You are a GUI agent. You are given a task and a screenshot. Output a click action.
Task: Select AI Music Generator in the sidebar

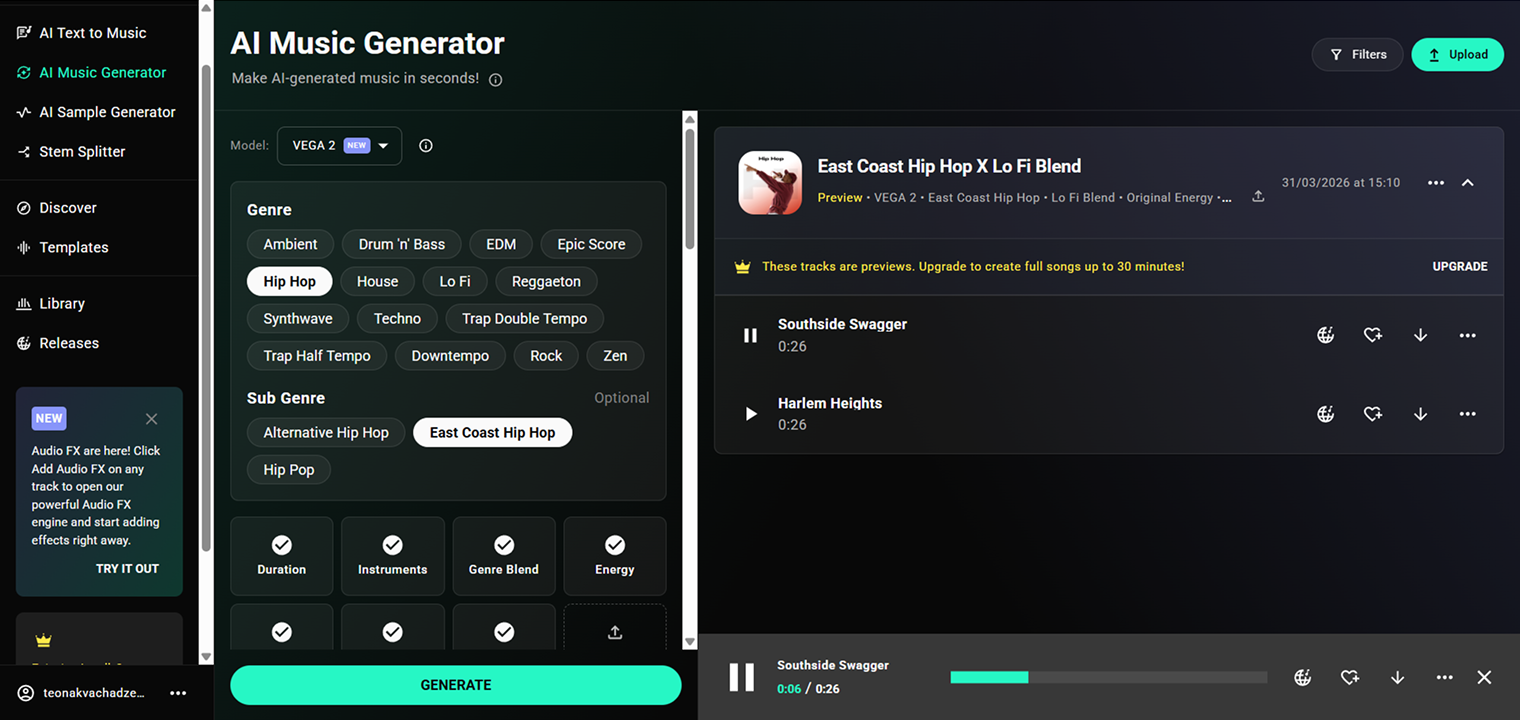pos(92,73)
